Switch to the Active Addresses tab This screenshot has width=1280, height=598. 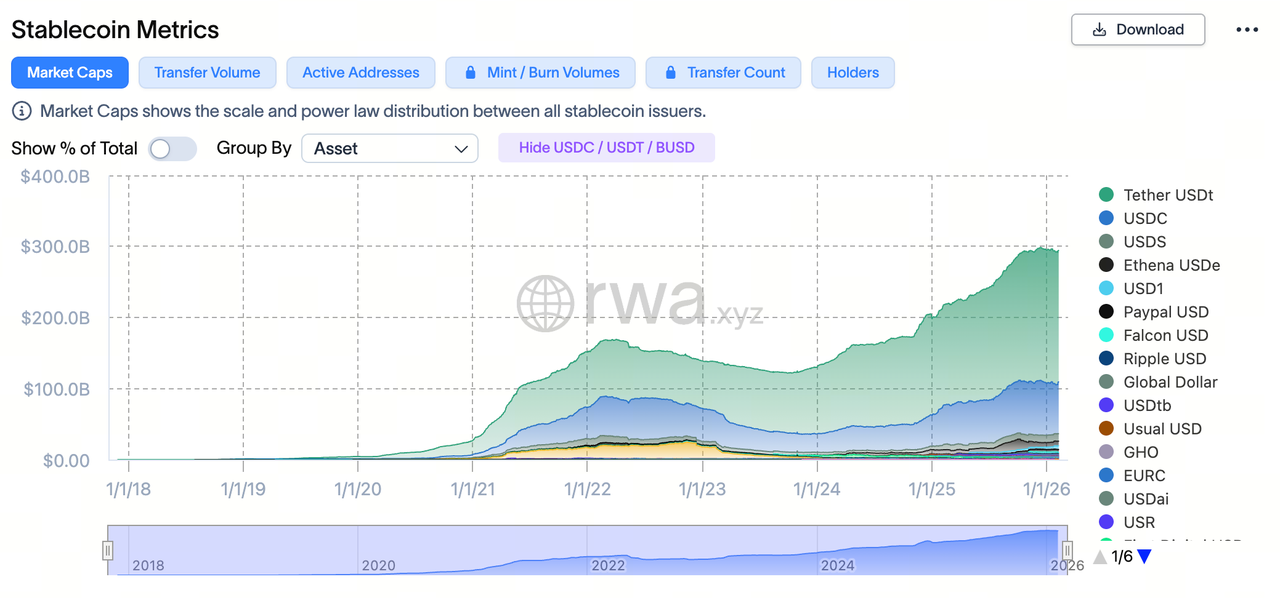click(361, 73)
